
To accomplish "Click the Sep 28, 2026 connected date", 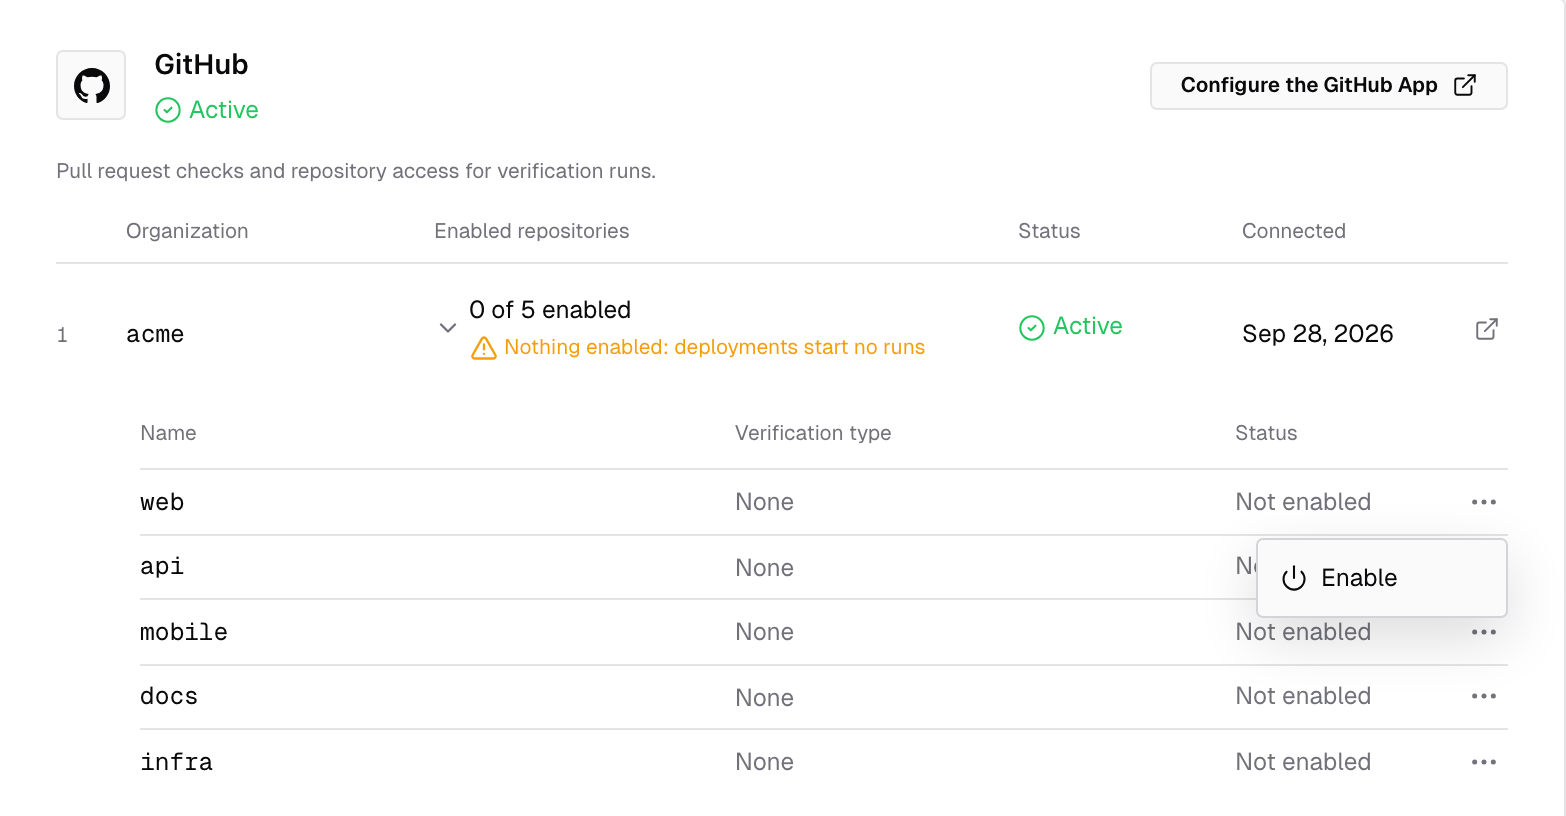I will (1318, 334).
